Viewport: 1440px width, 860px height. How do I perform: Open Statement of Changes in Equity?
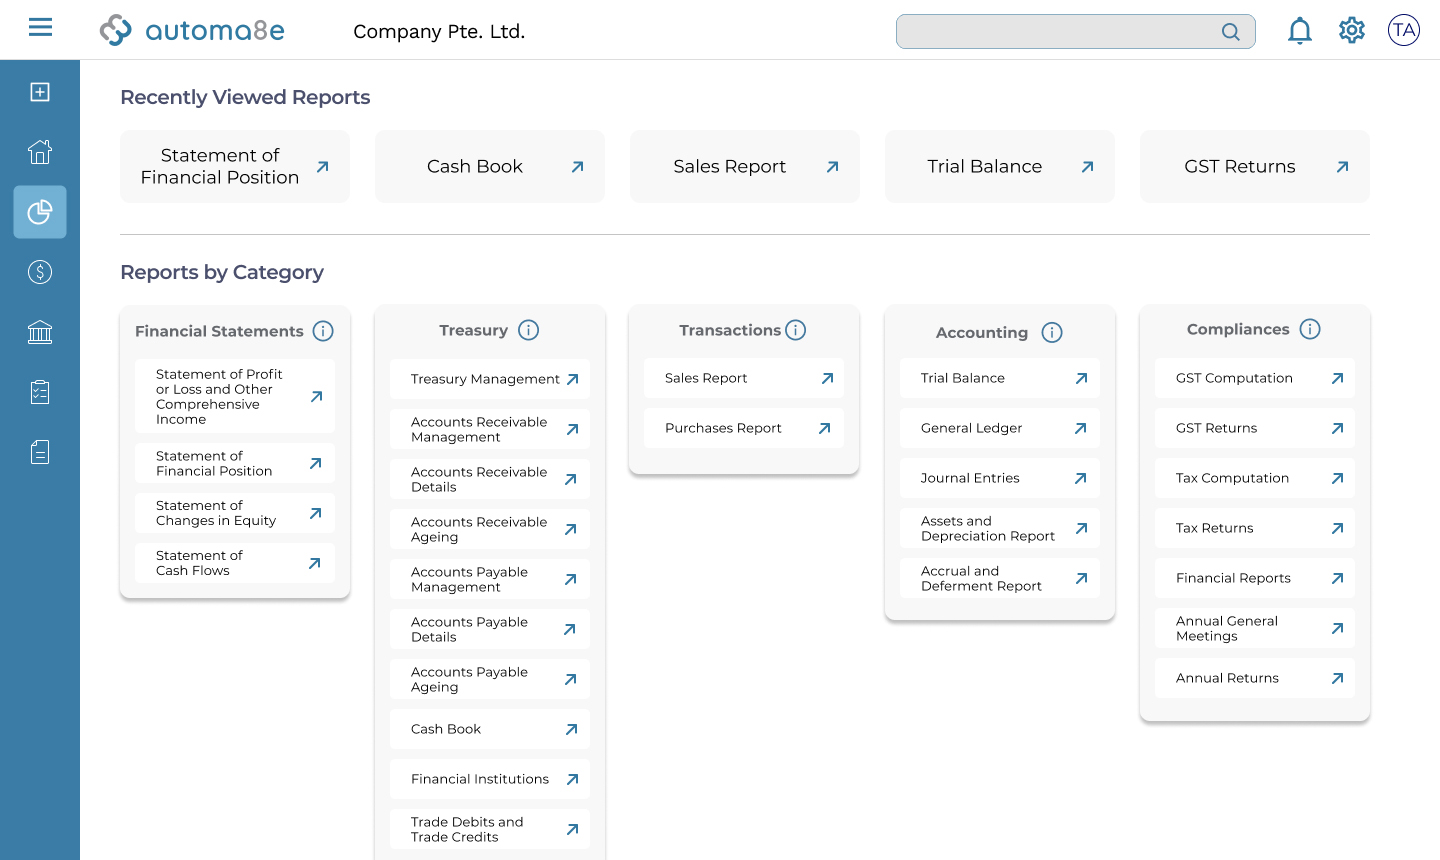[x=235, y=513]
